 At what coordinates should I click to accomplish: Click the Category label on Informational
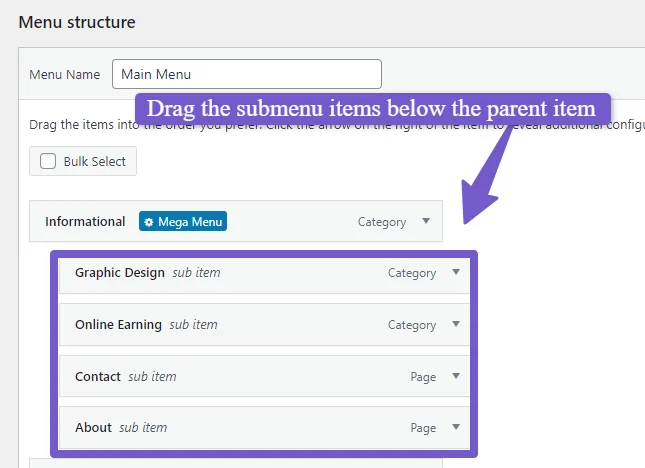382,222
